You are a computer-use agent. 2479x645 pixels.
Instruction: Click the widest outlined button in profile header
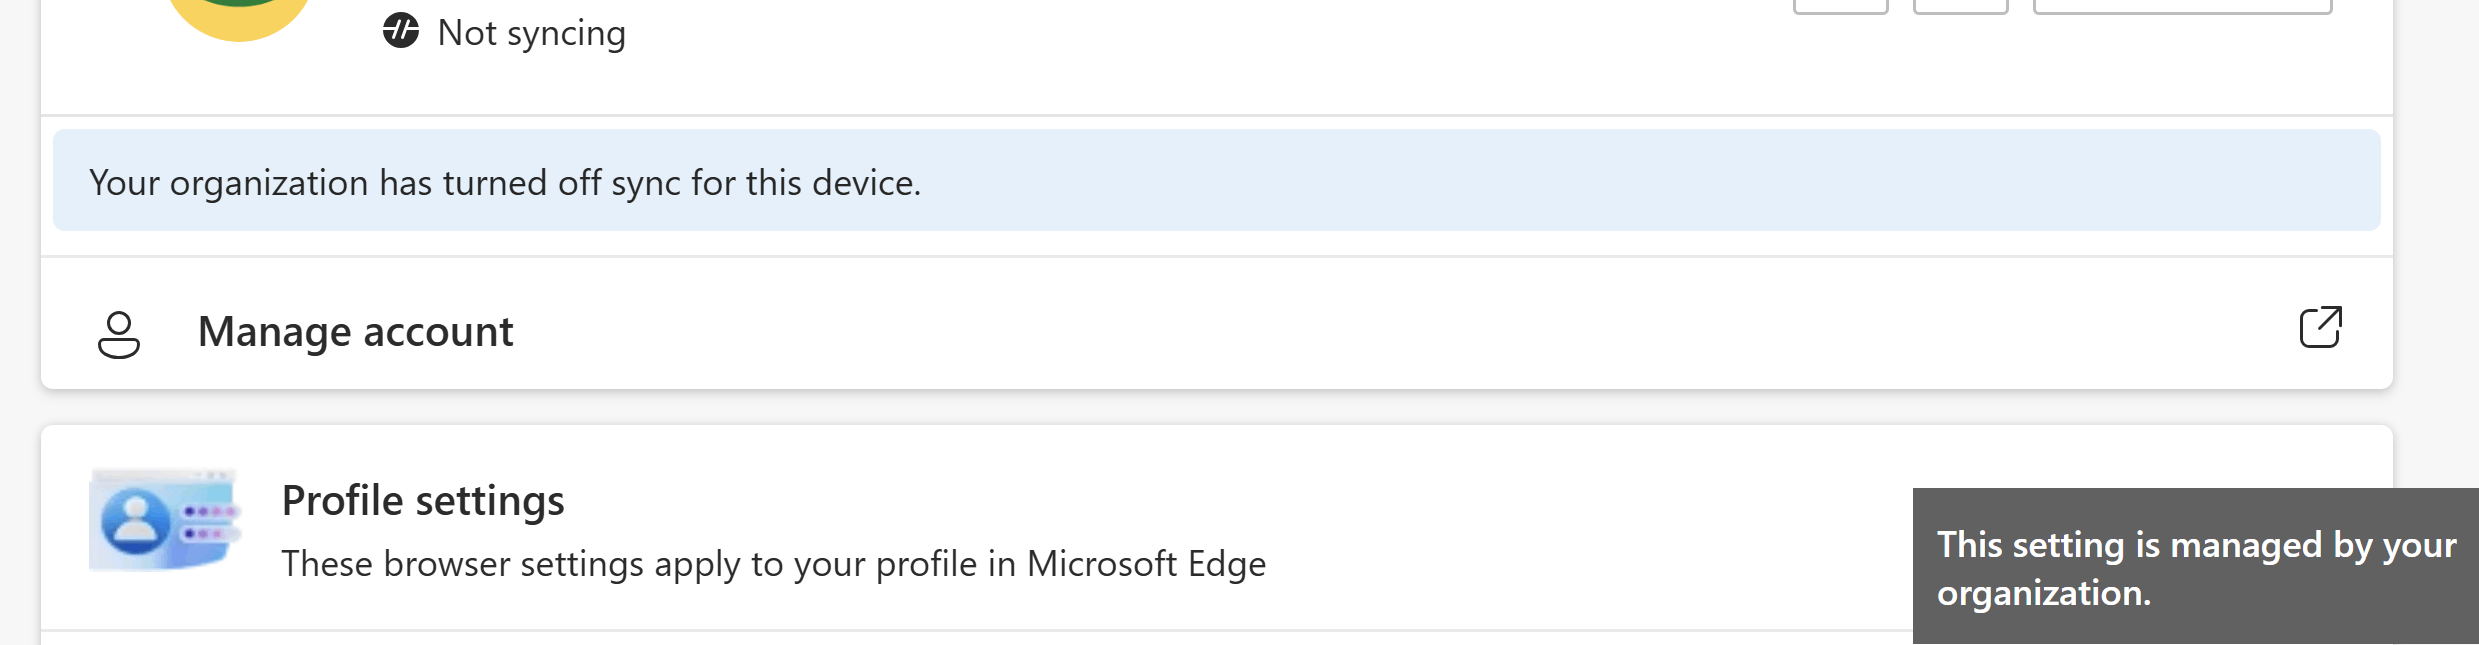click(2182, 6)
